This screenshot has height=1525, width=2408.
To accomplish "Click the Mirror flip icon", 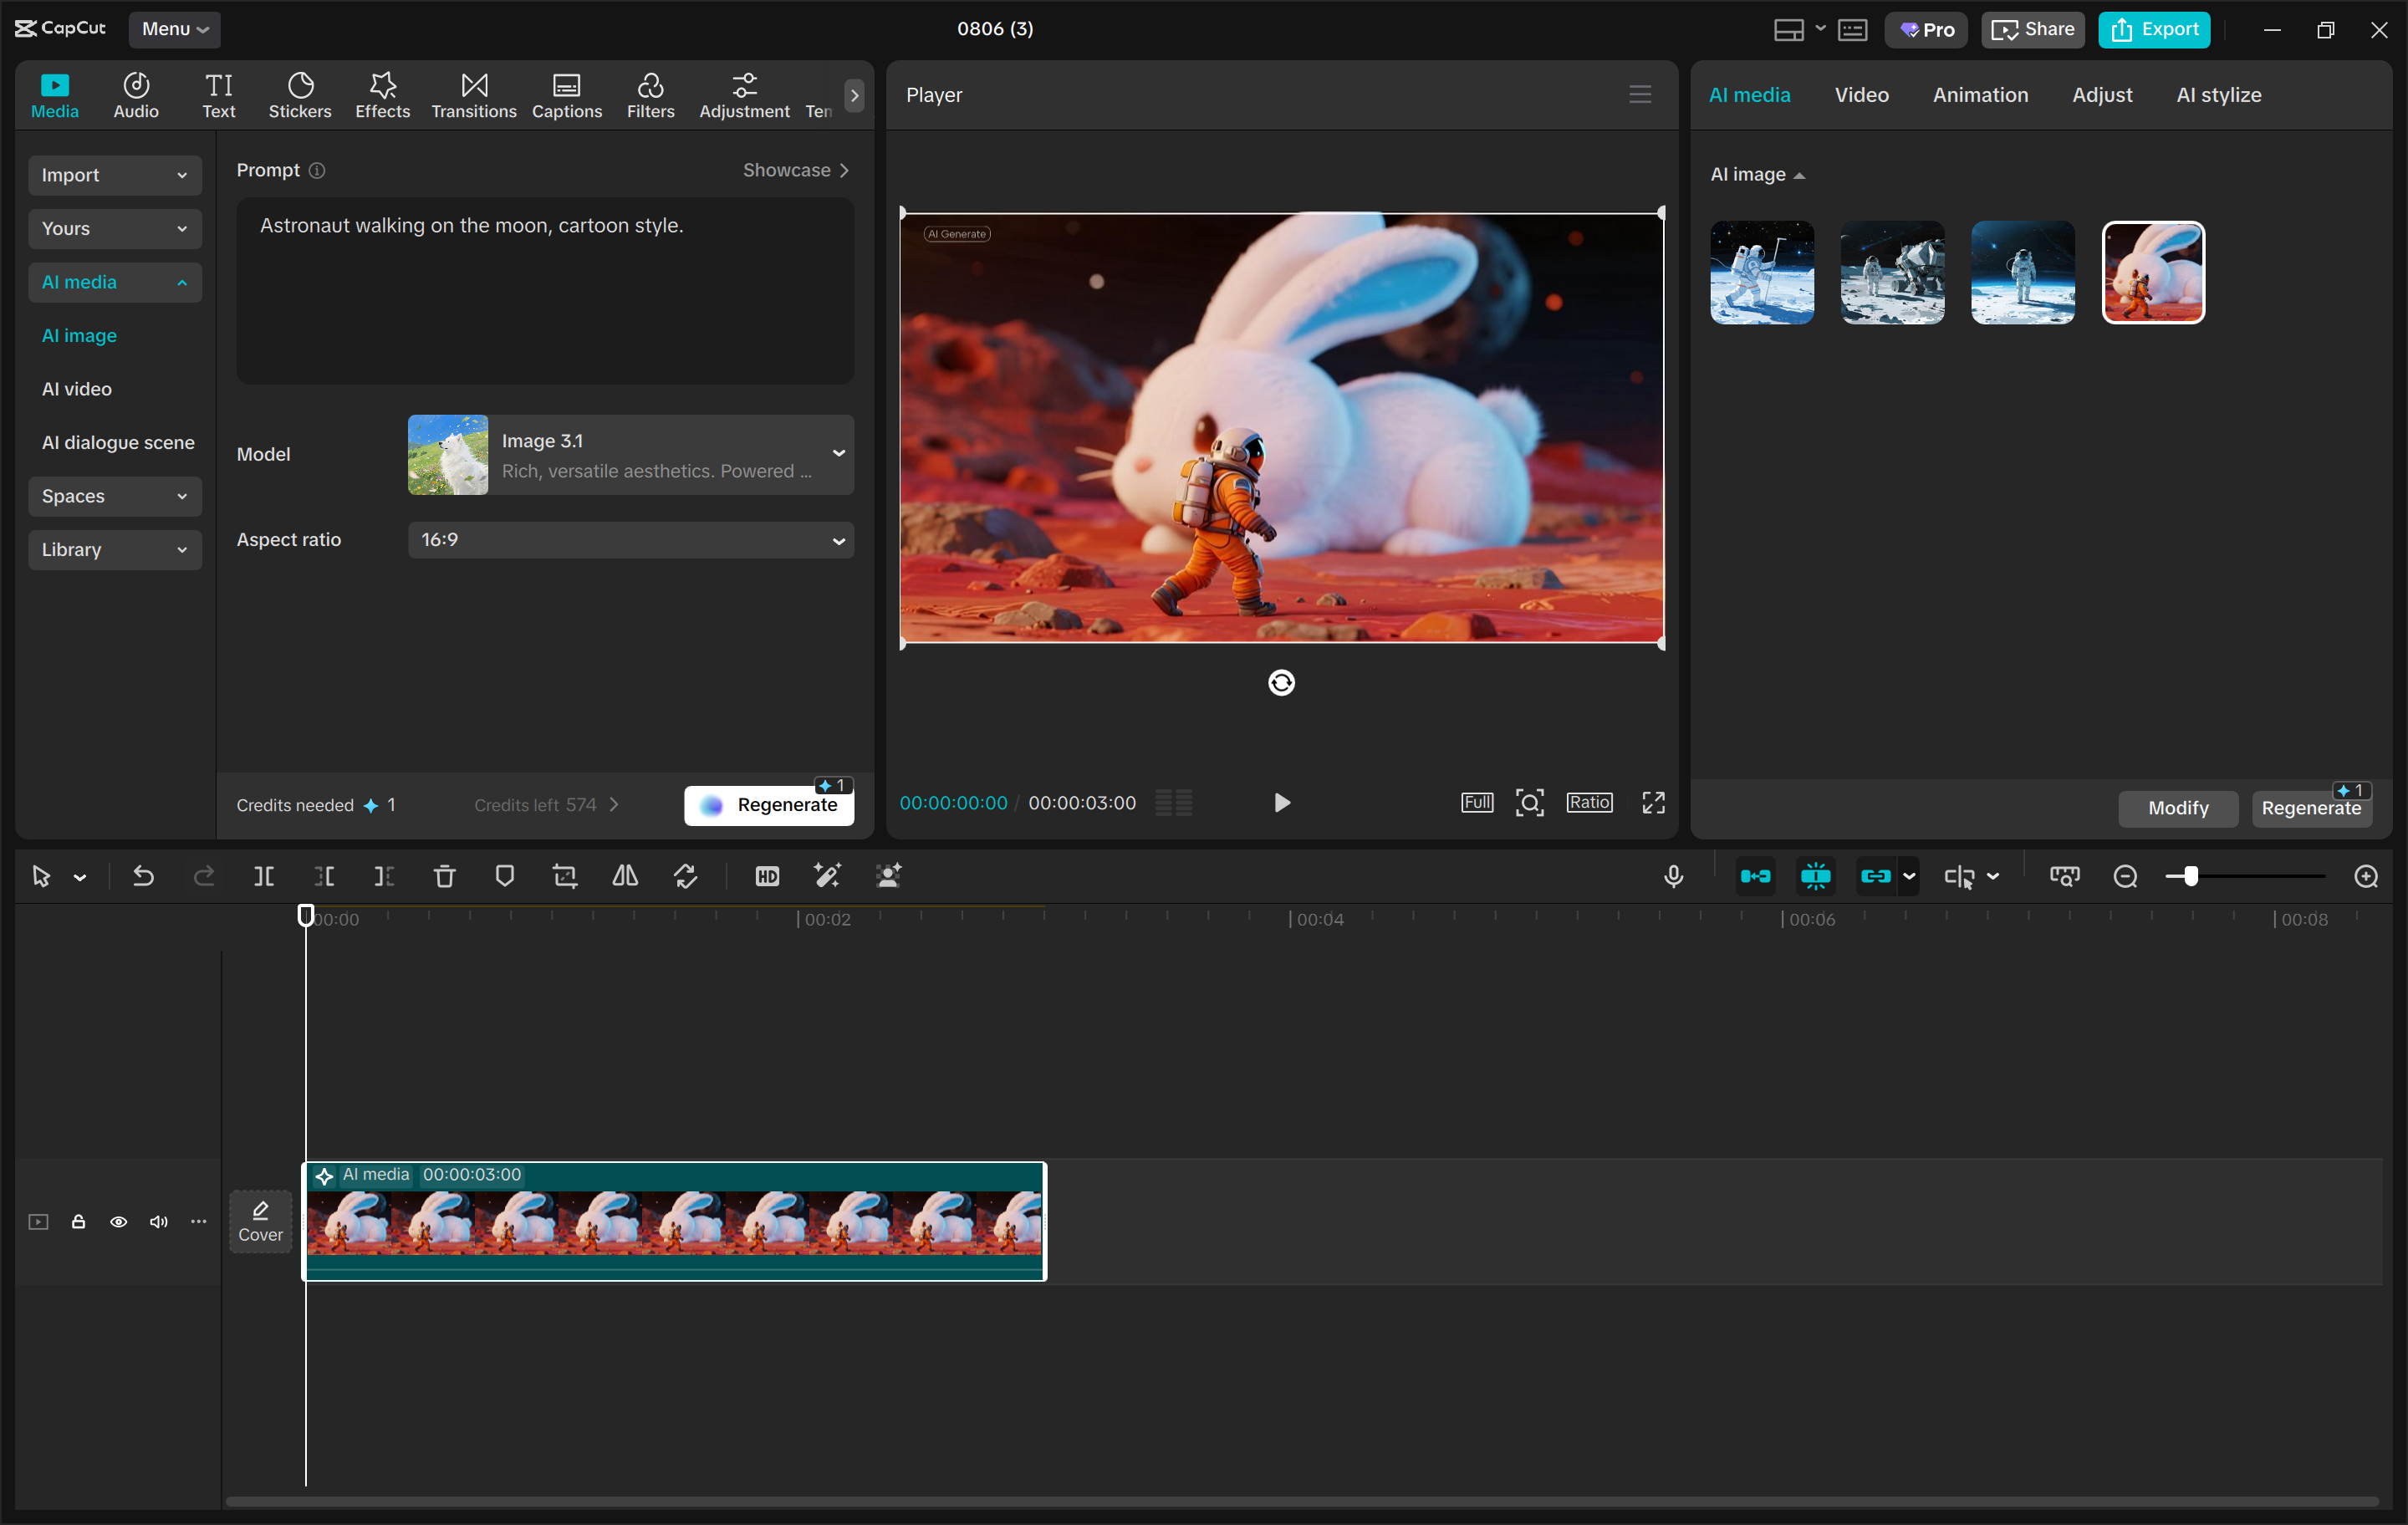I will pos(625,876).
